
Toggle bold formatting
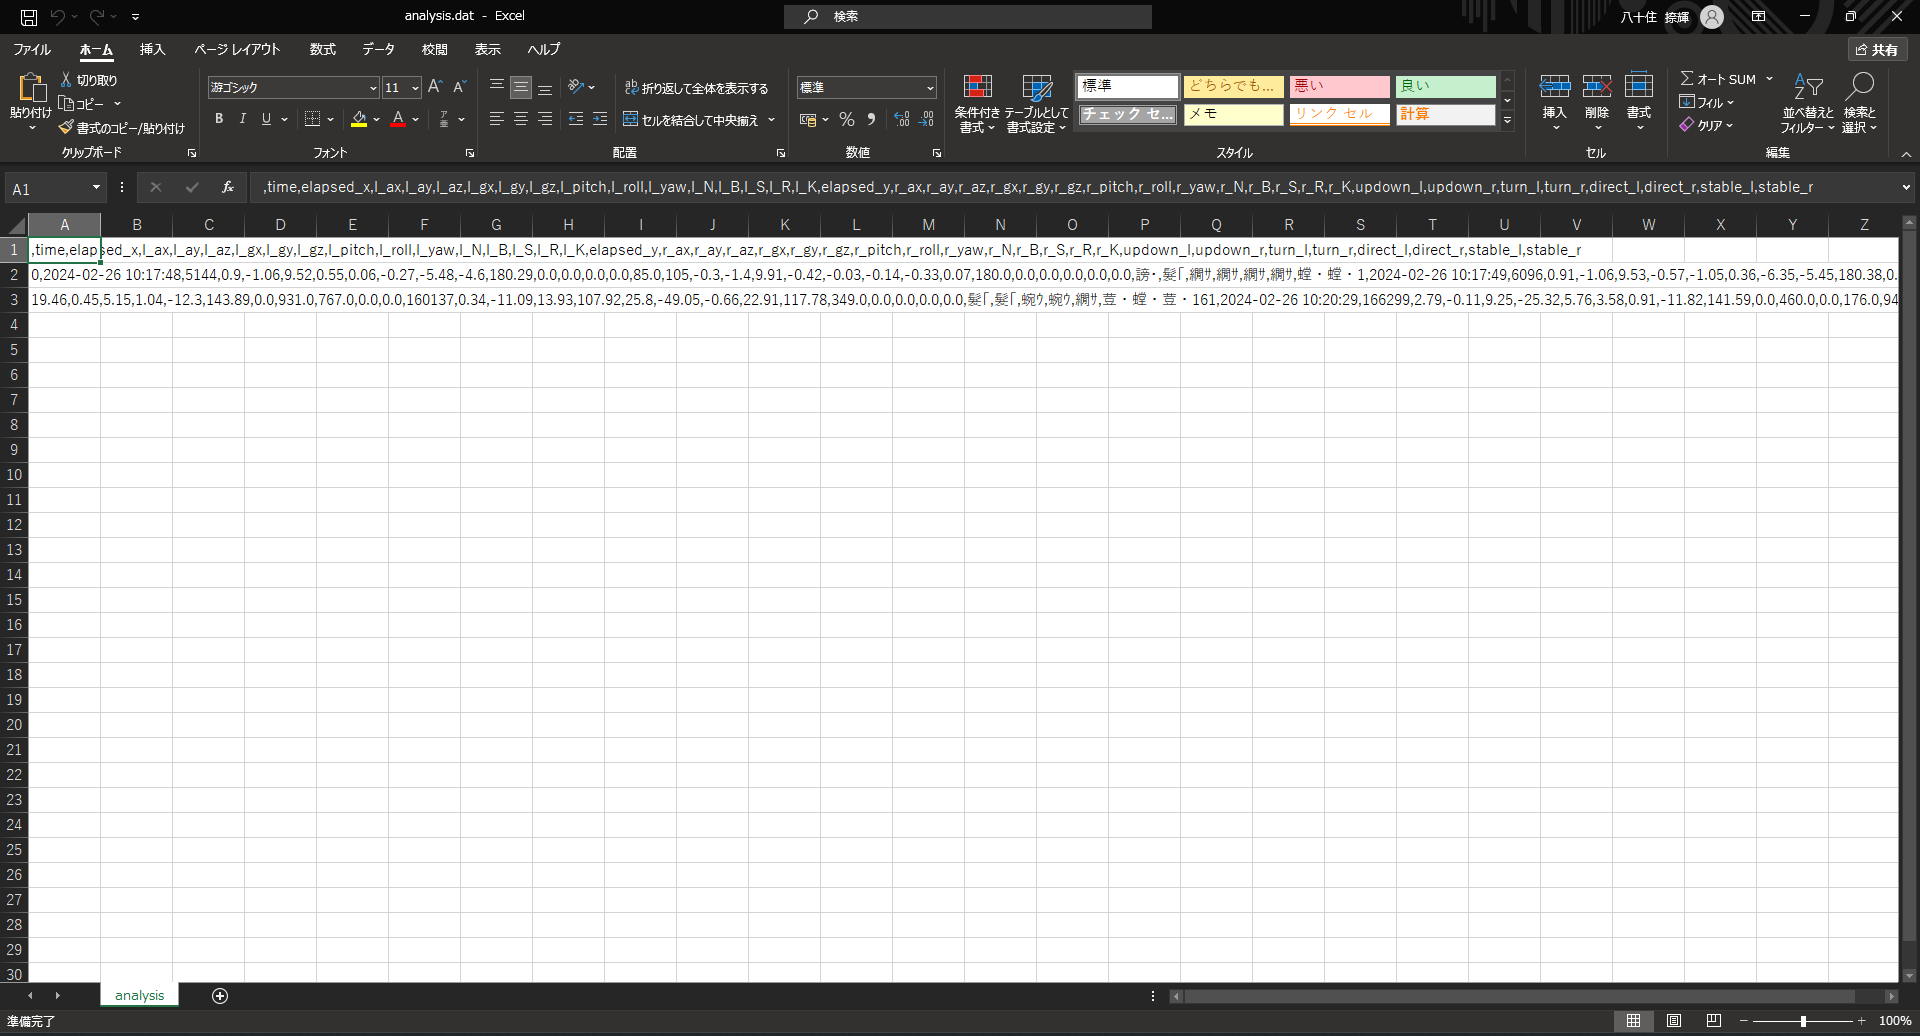[218, 118]
